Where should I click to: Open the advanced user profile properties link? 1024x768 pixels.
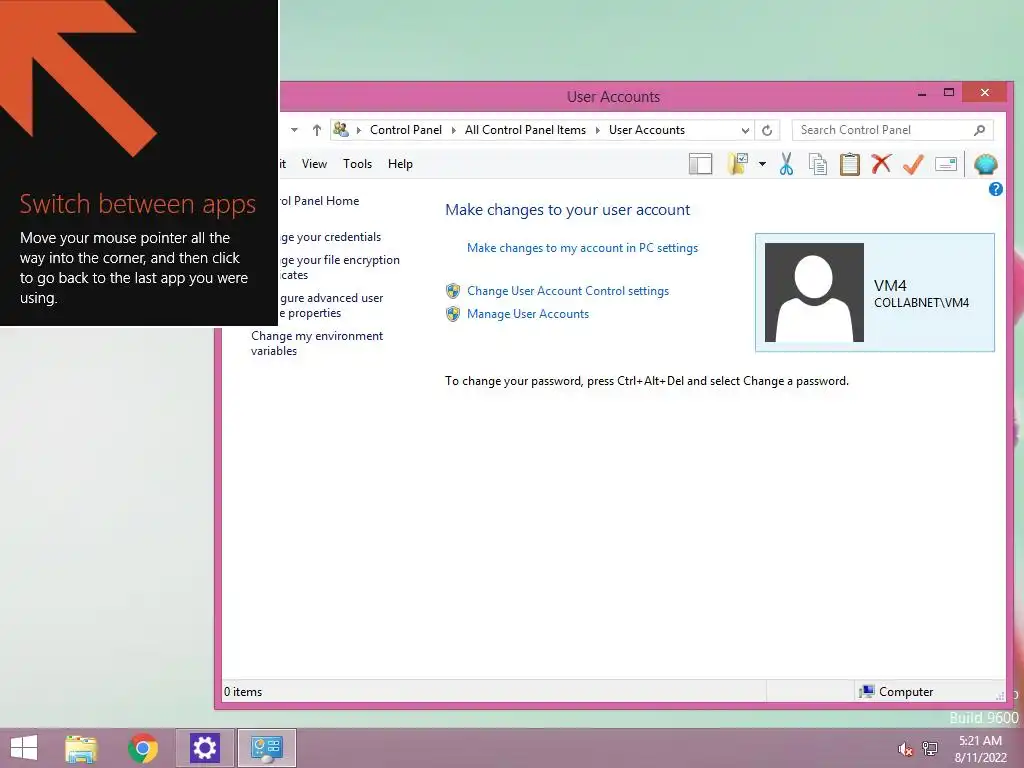click(331, 305)
